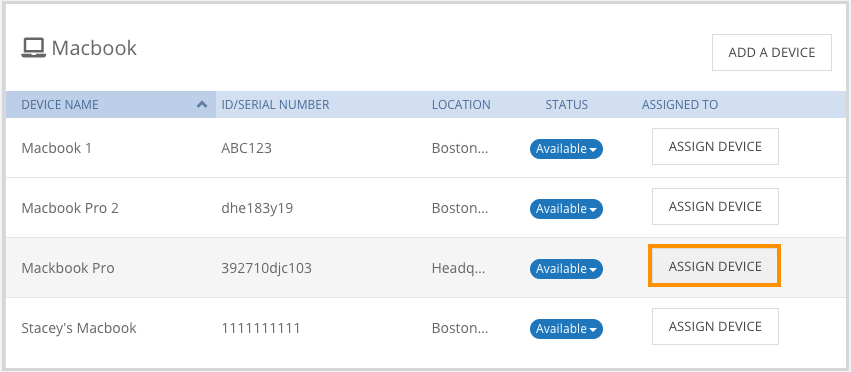Viewport: 851px width, 372px height.
Task: Add a device
Action: (x=772, y=53)
